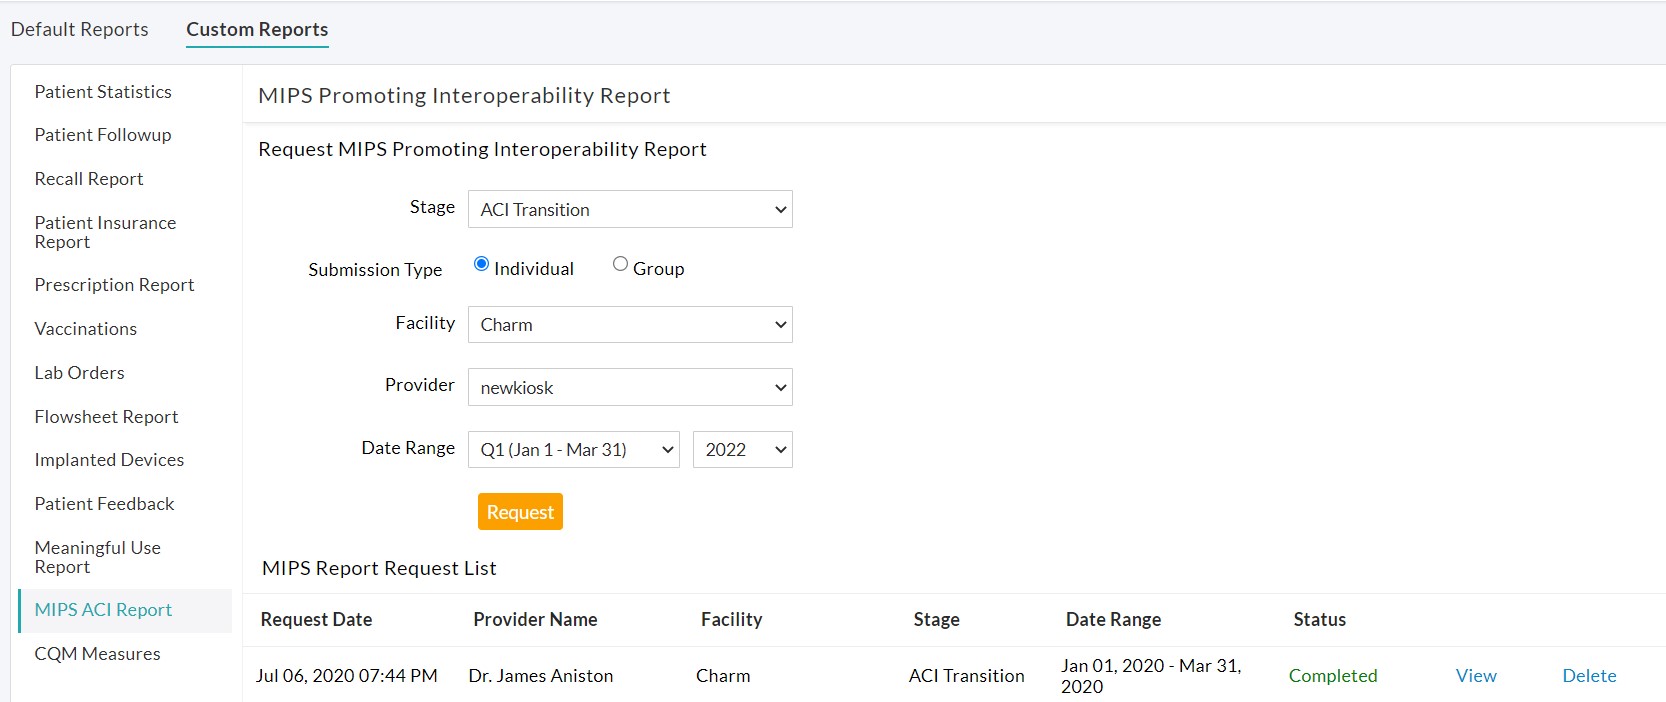Change the year dropdown from 2022
The image size is (1666, 702).
(742, 450)
